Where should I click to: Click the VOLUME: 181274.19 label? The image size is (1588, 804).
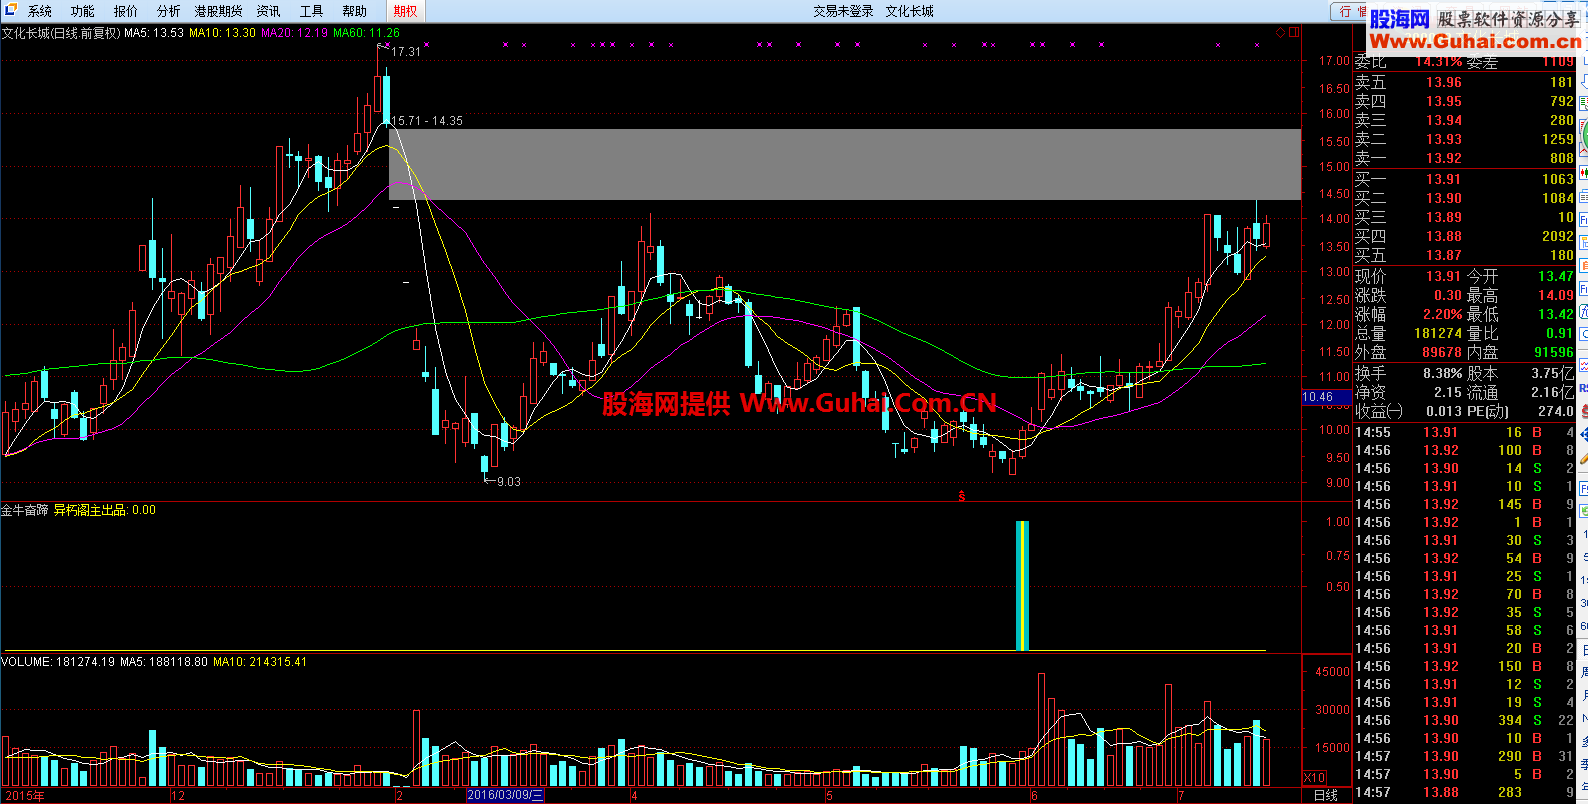coord(59,662)
